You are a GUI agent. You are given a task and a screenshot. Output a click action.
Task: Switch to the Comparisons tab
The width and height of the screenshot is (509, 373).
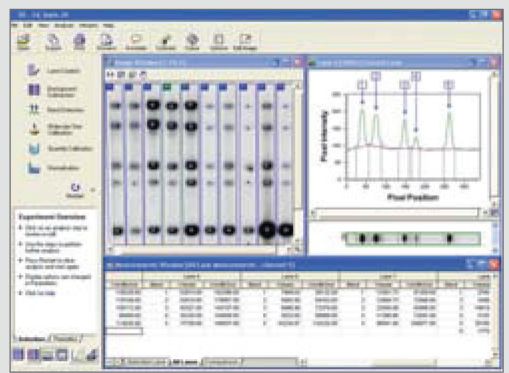[x=222, y=362]
